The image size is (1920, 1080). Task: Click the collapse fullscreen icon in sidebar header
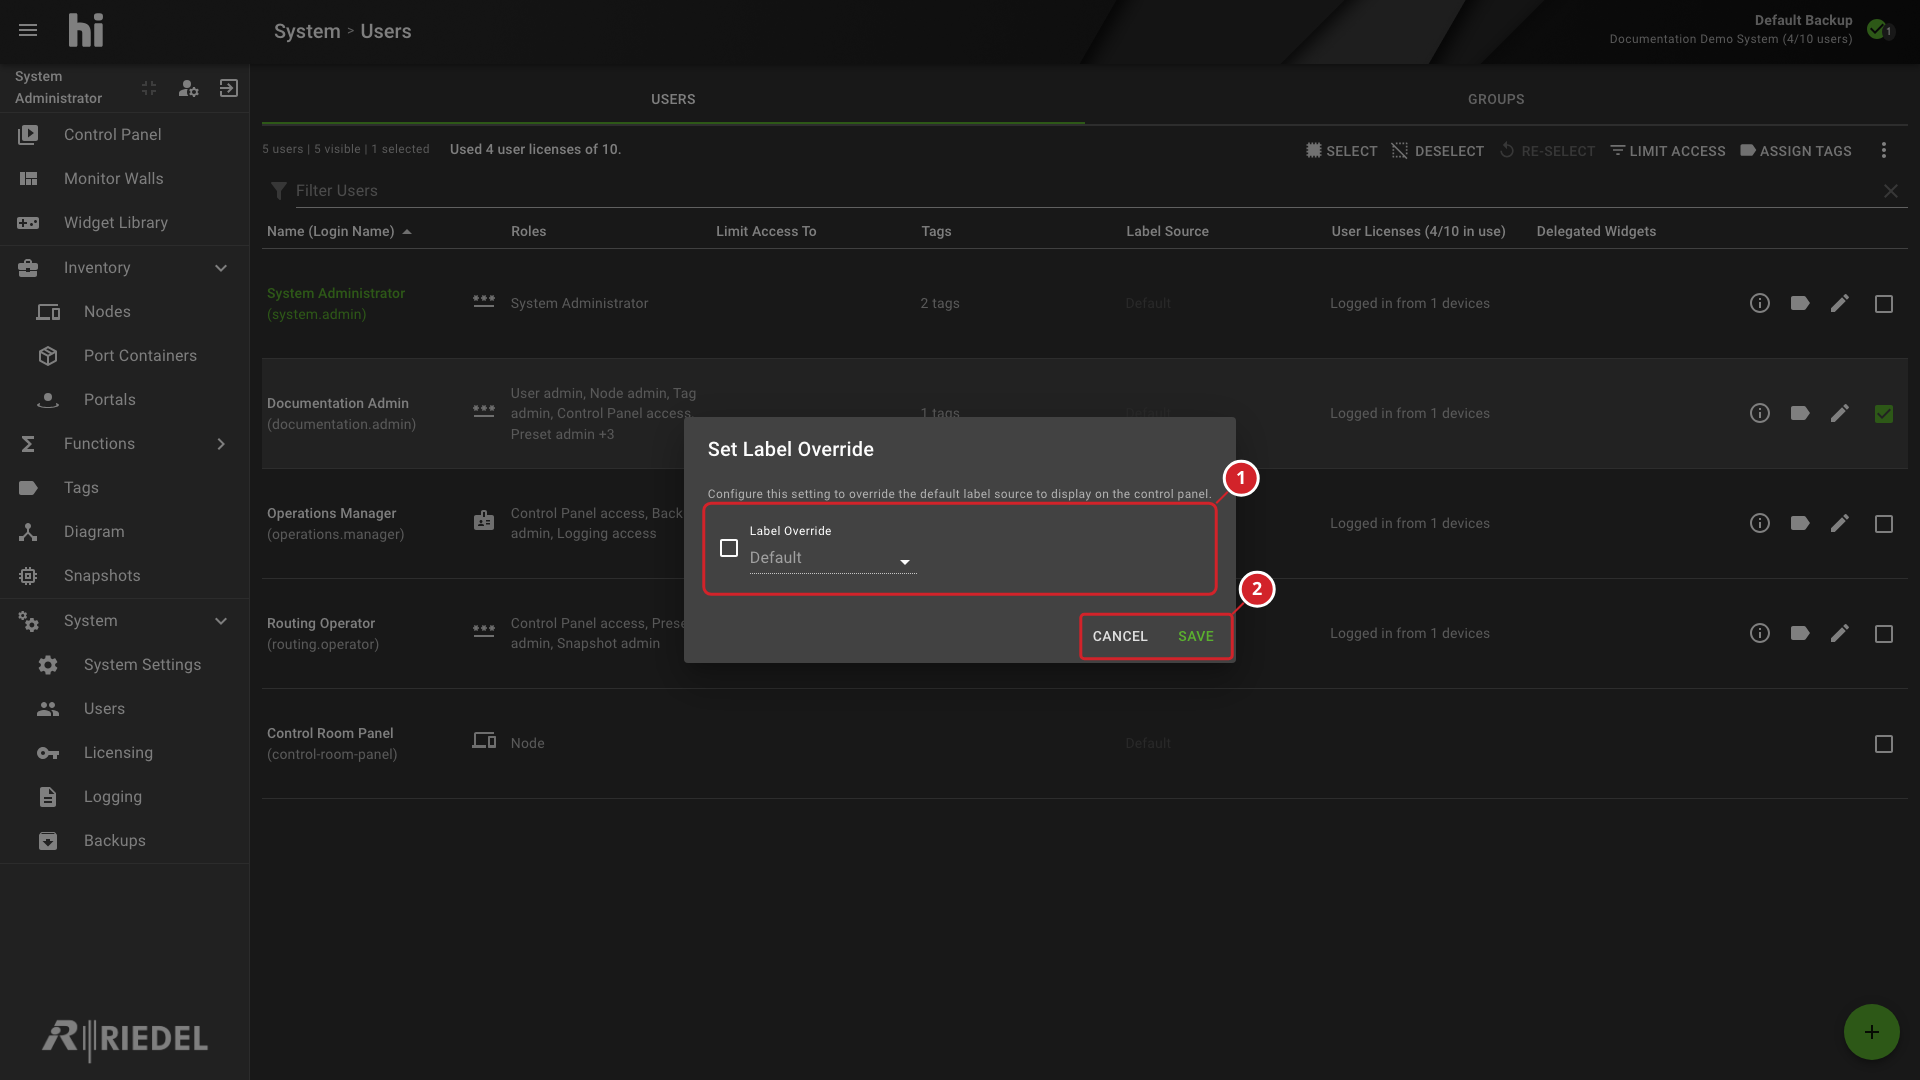[149, 88]
